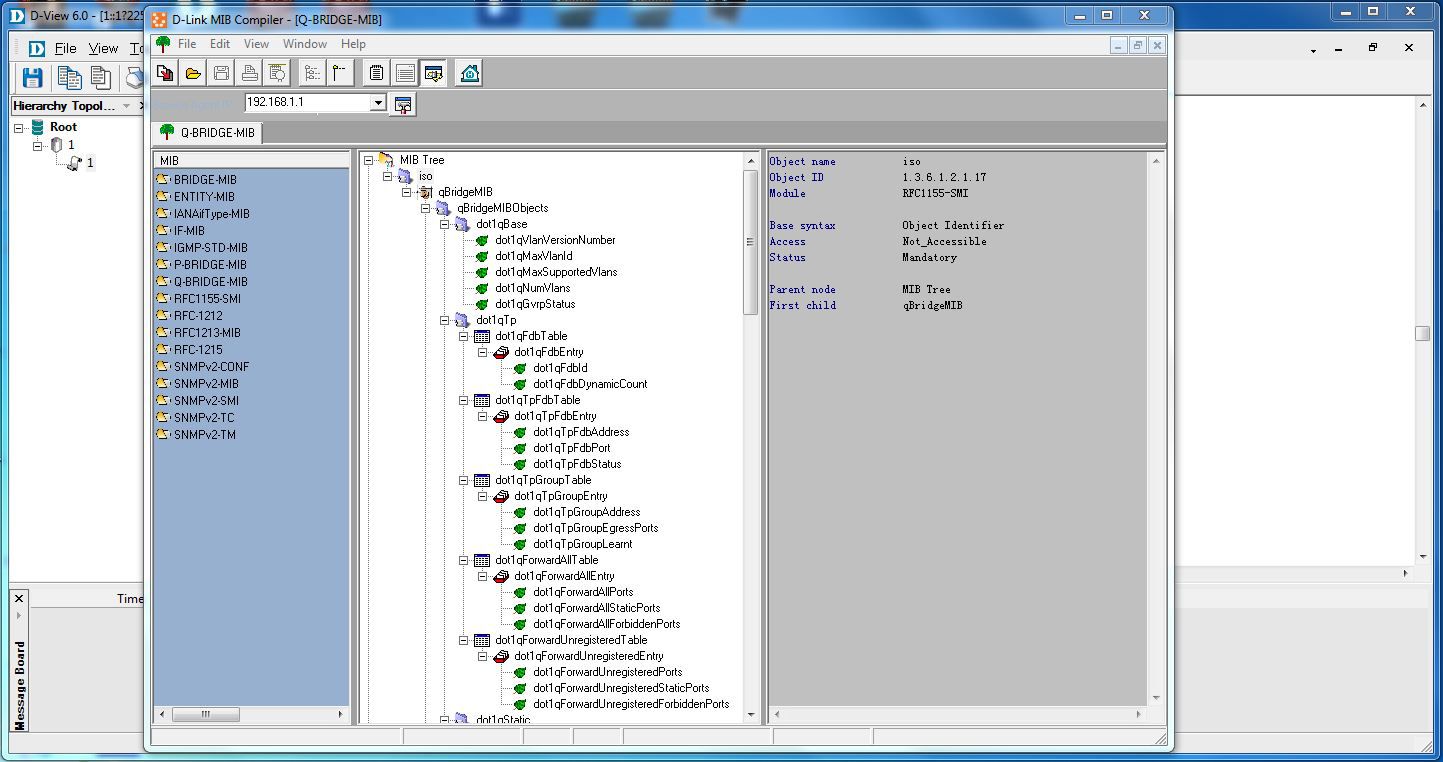Click the MIB column header
The height and width of the screenshot is (762, 1443).
(x=251, y=160)
